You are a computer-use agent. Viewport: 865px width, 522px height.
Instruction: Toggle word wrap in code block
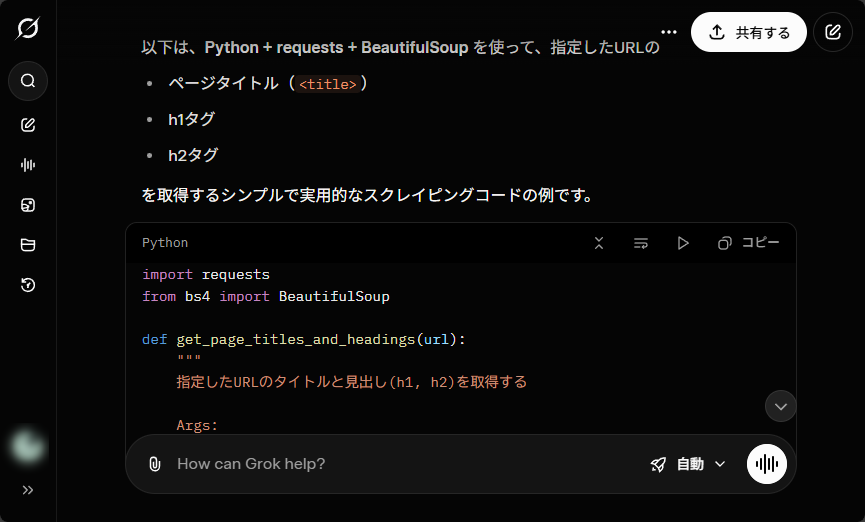tap(640, 243)
